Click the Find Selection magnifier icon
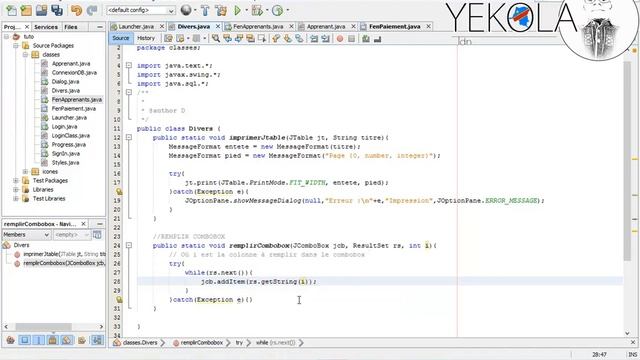 click(216, 38)
